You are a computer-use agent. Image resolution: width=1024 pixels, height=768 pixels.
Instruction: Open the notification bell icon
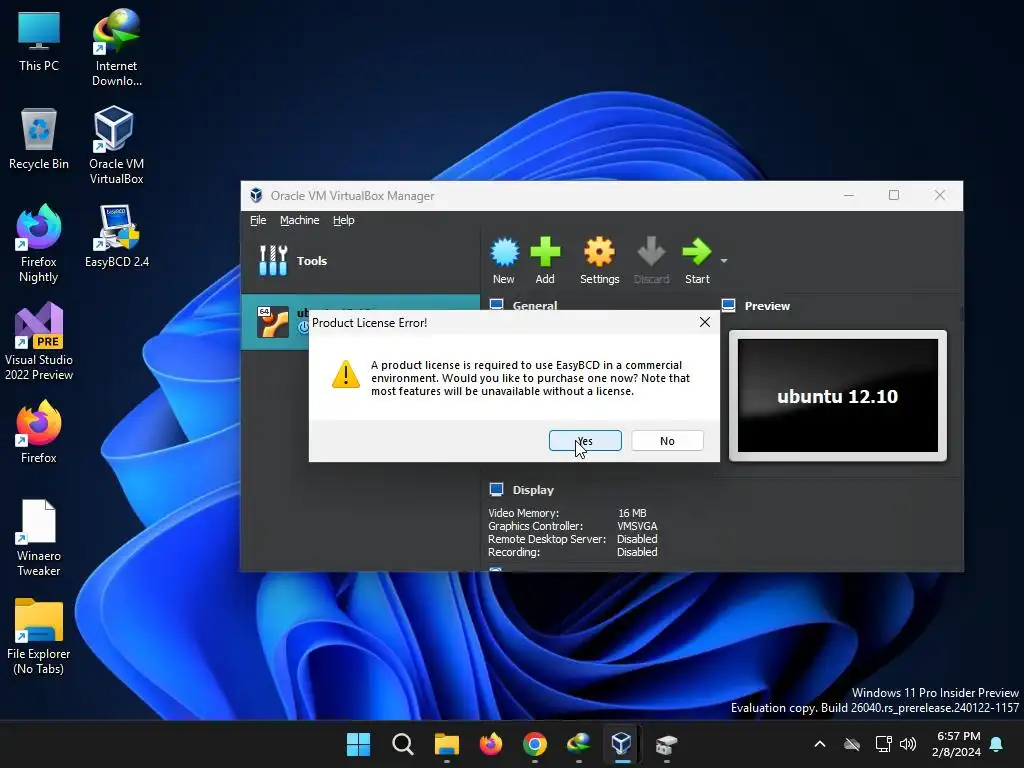[x=996, y=744]
